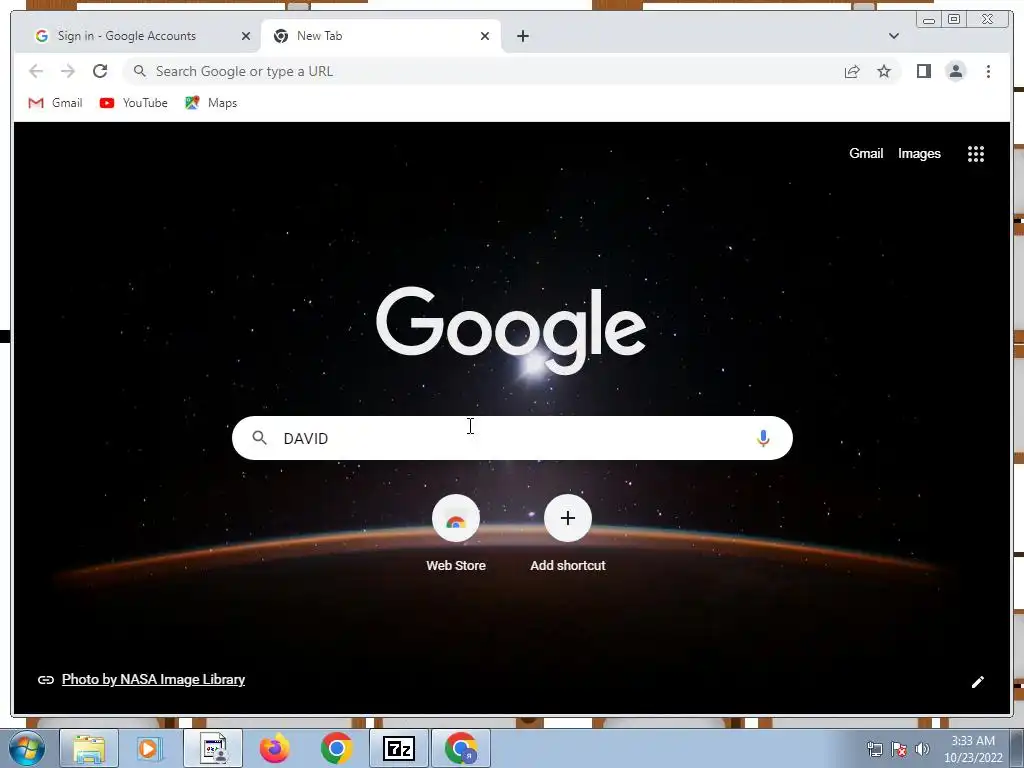Maximize the Chrome window
Viewport: 1024px width, 768px height.
pos(954,20)
